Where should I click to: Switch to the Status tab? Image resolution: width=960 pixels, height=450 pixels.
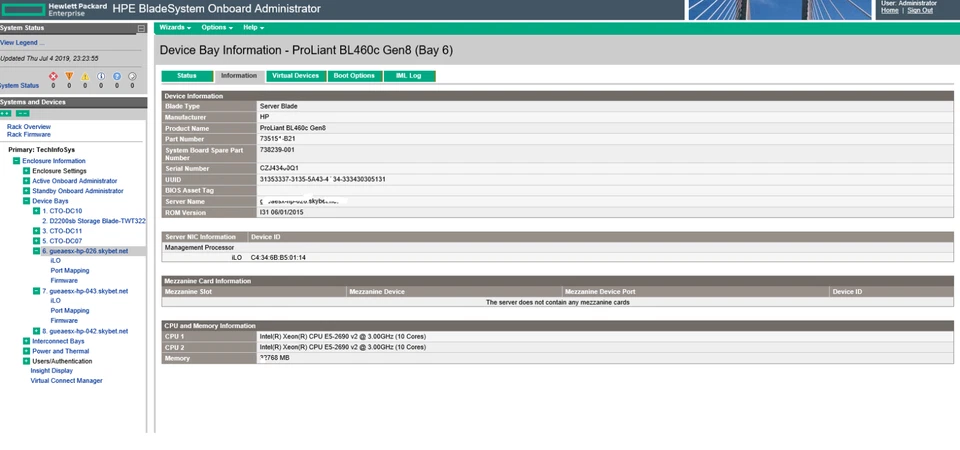[187, 76]
